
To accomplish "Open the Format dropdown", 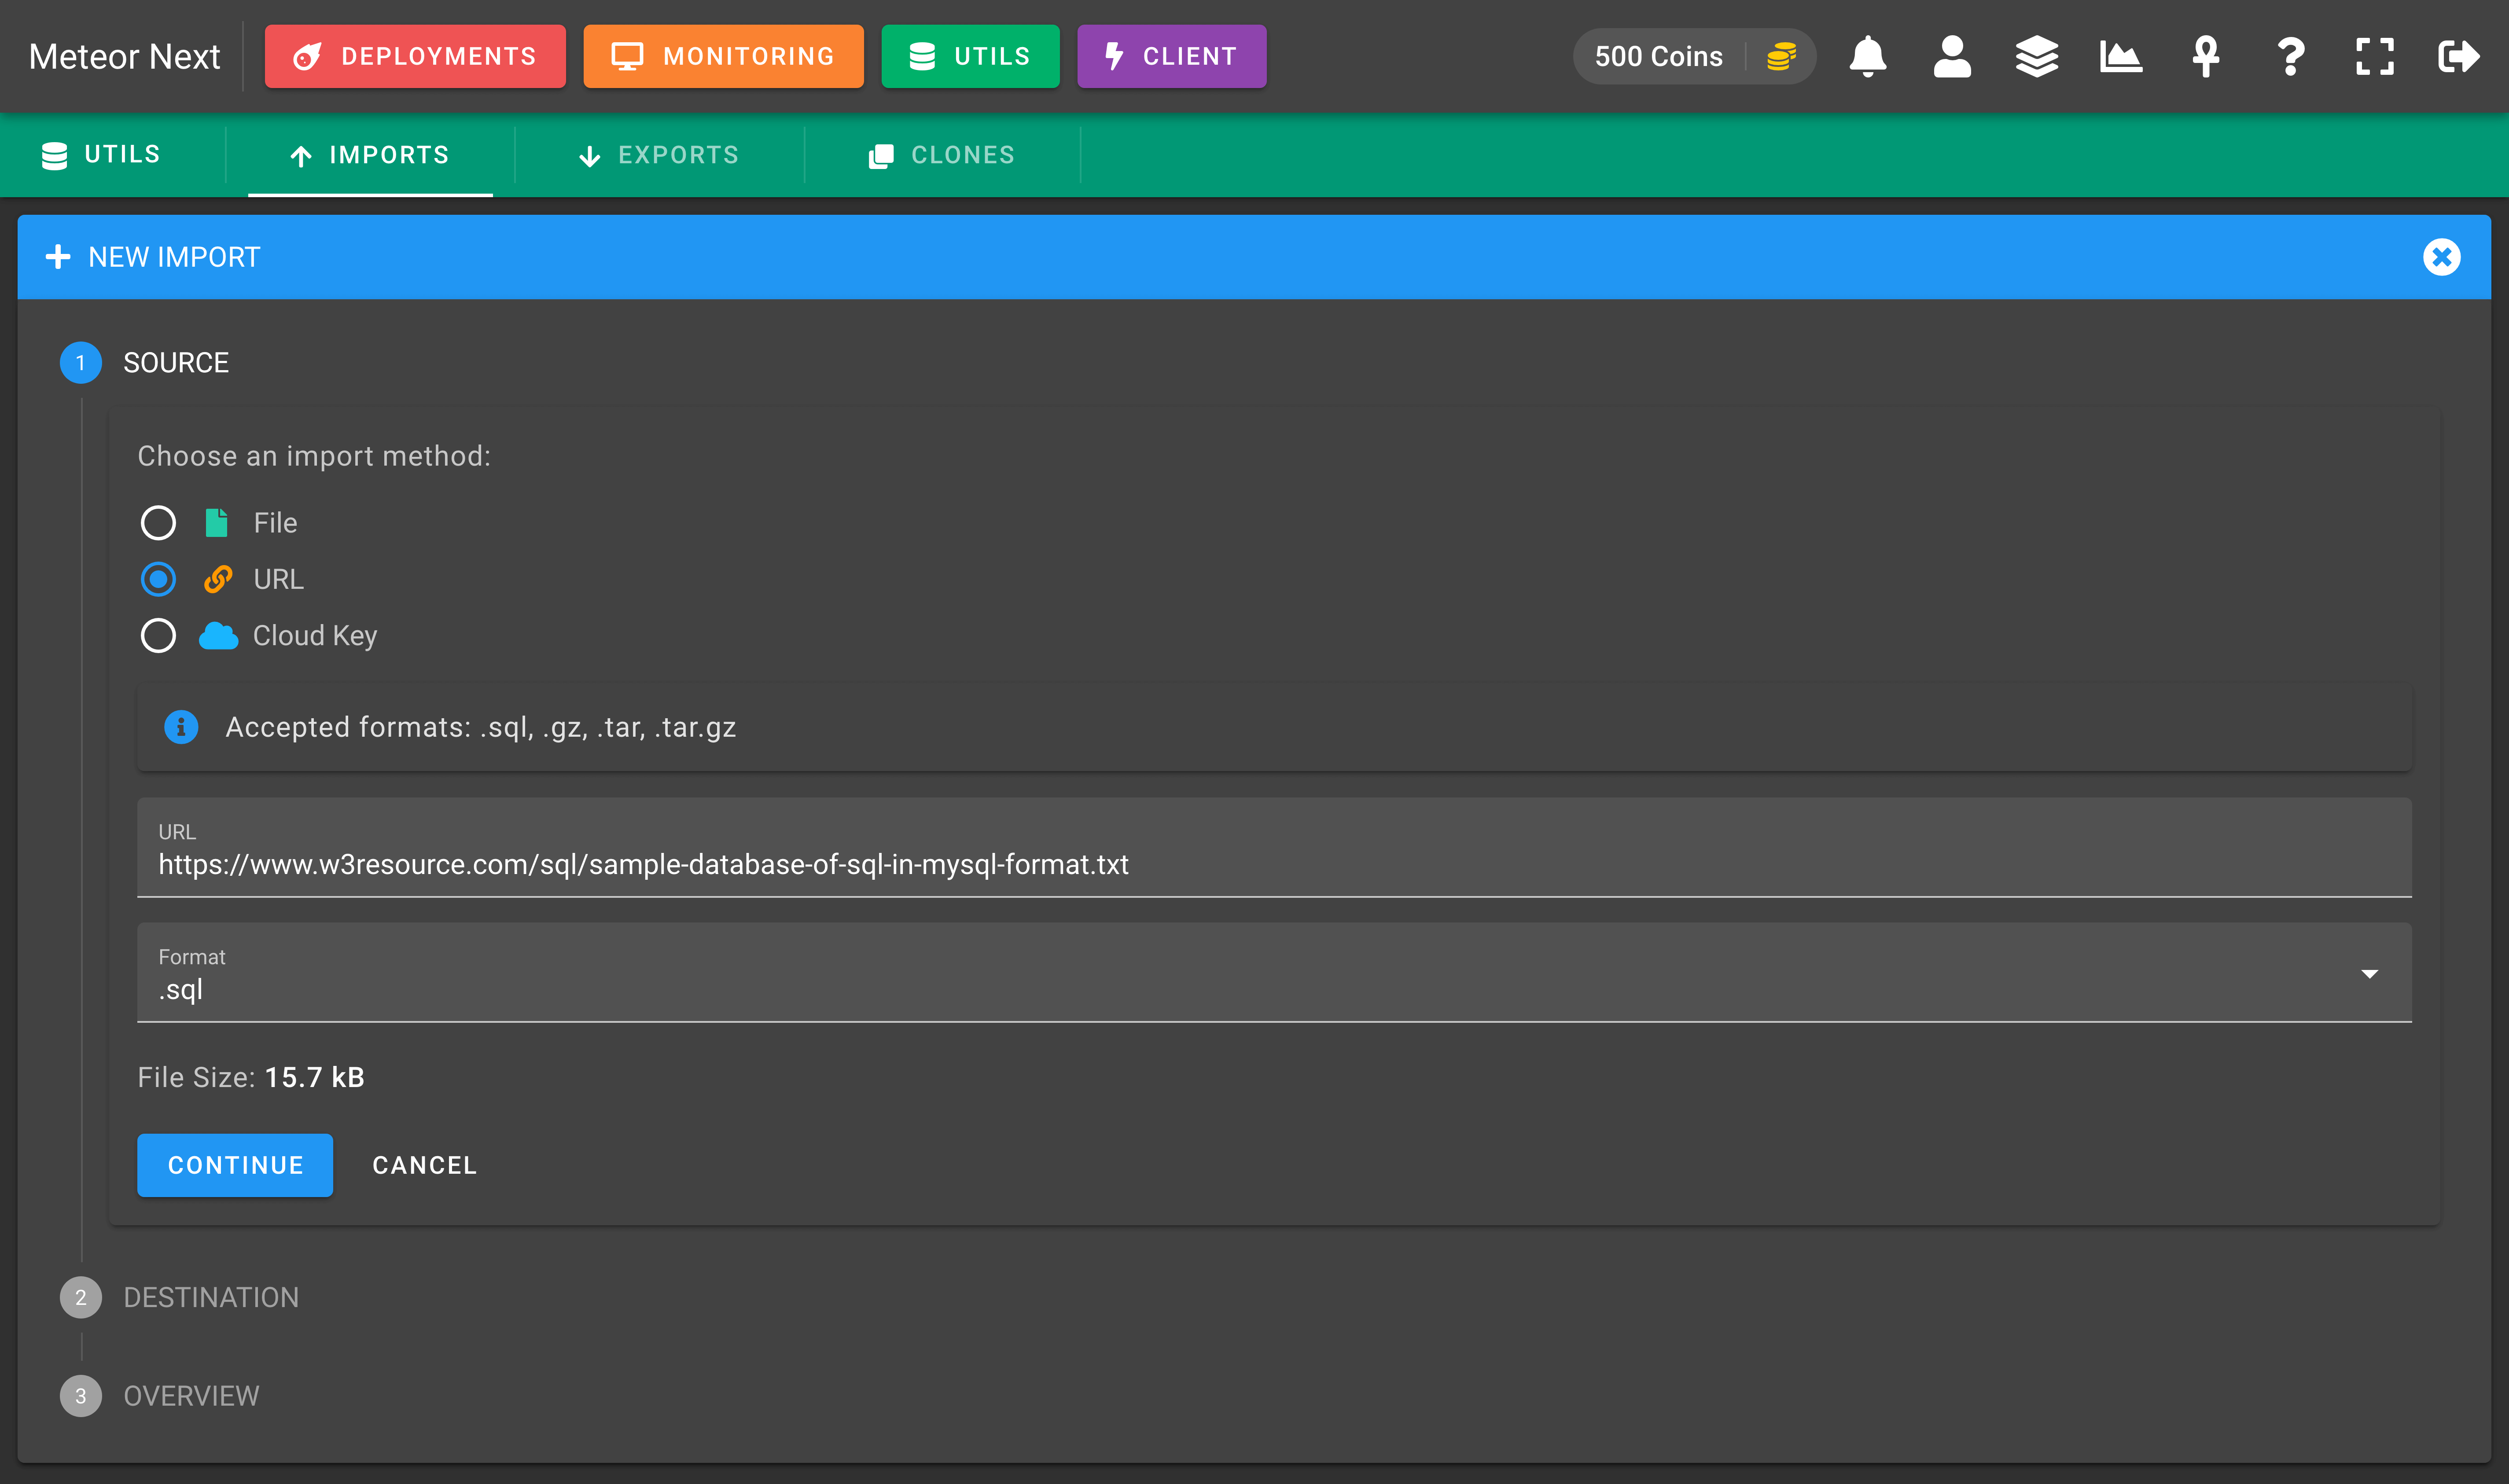I will click(x=1274, y=973).
